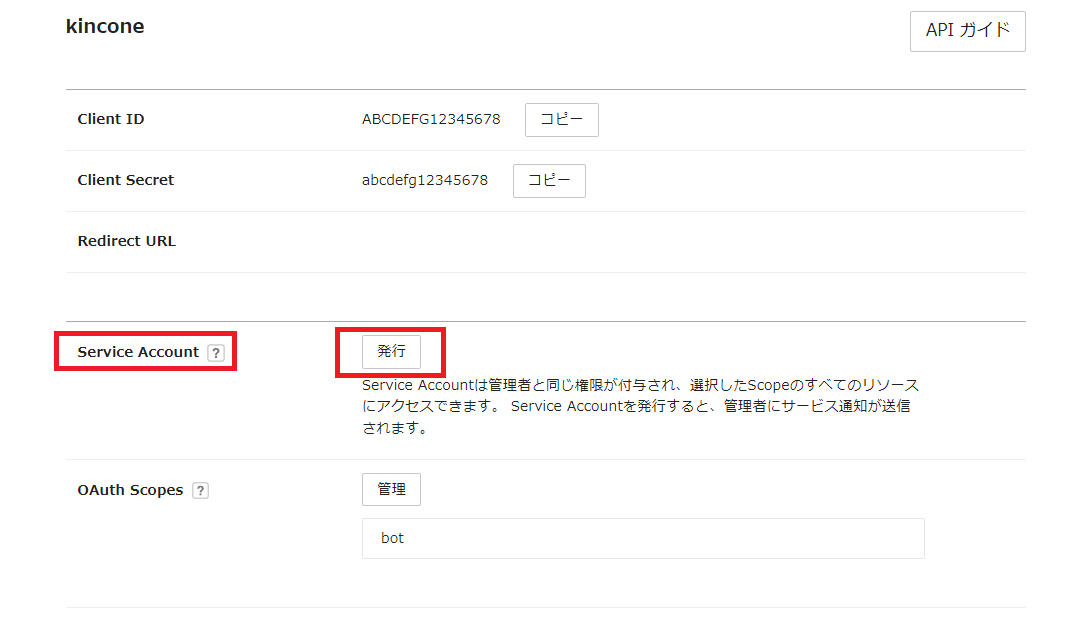This screenshot has width=1079, height=619.
Task: Click the Client Secret label
Action: pyautogui.click(x=126, y=180)
